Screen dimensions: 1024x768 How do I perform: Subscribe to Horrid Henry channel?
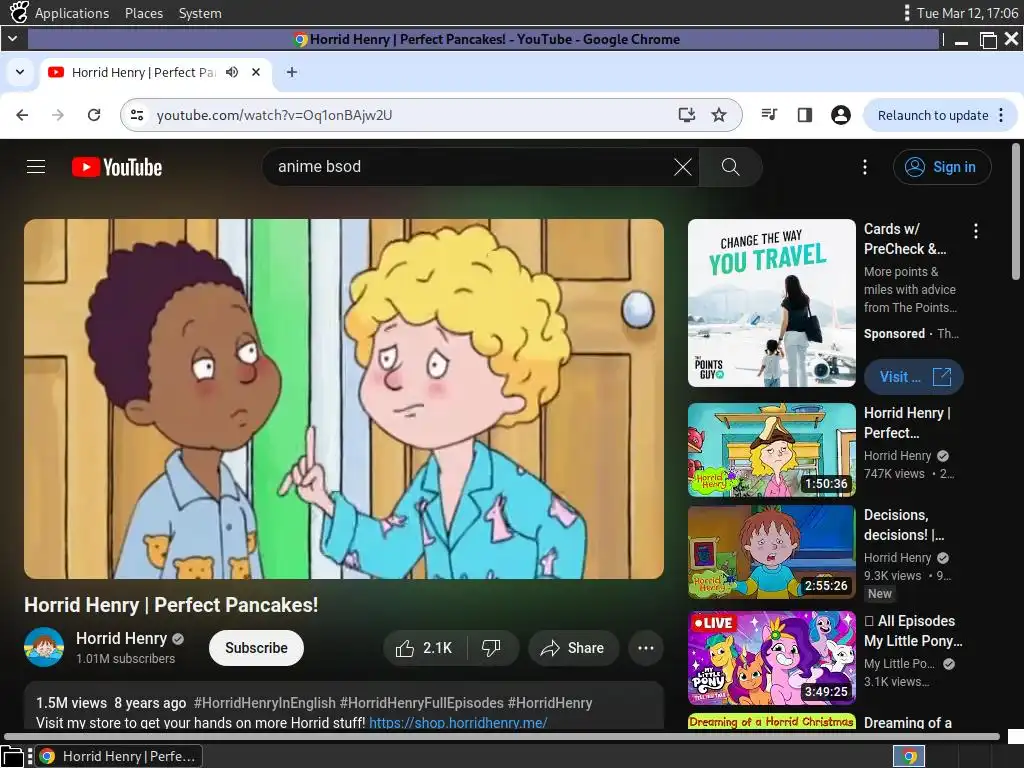point(256,648)
